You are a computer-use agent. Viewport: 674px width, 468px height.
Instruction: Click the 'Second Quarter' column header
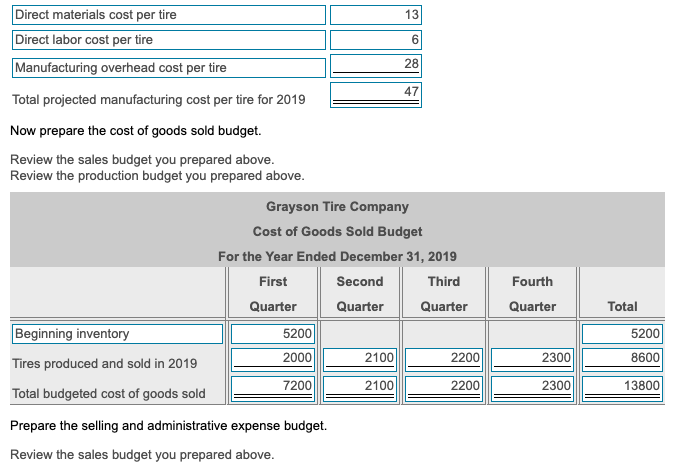[x=360, y=294]
